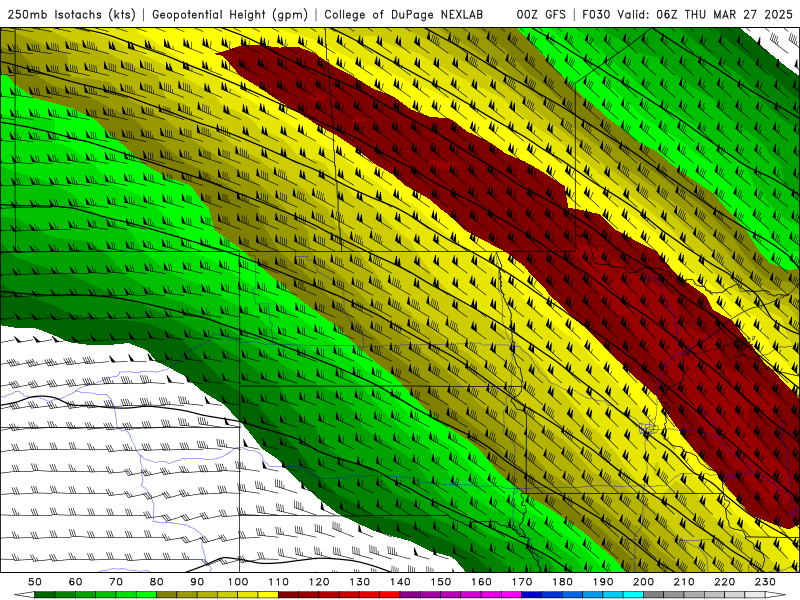Click the legend value 150

click(x=441, y=582)
